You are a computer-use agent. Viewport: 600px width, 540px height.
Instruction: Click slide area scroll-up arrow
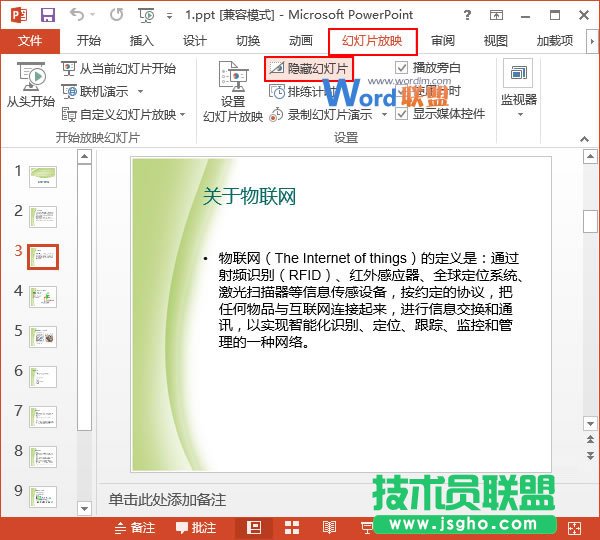point(590,157)
